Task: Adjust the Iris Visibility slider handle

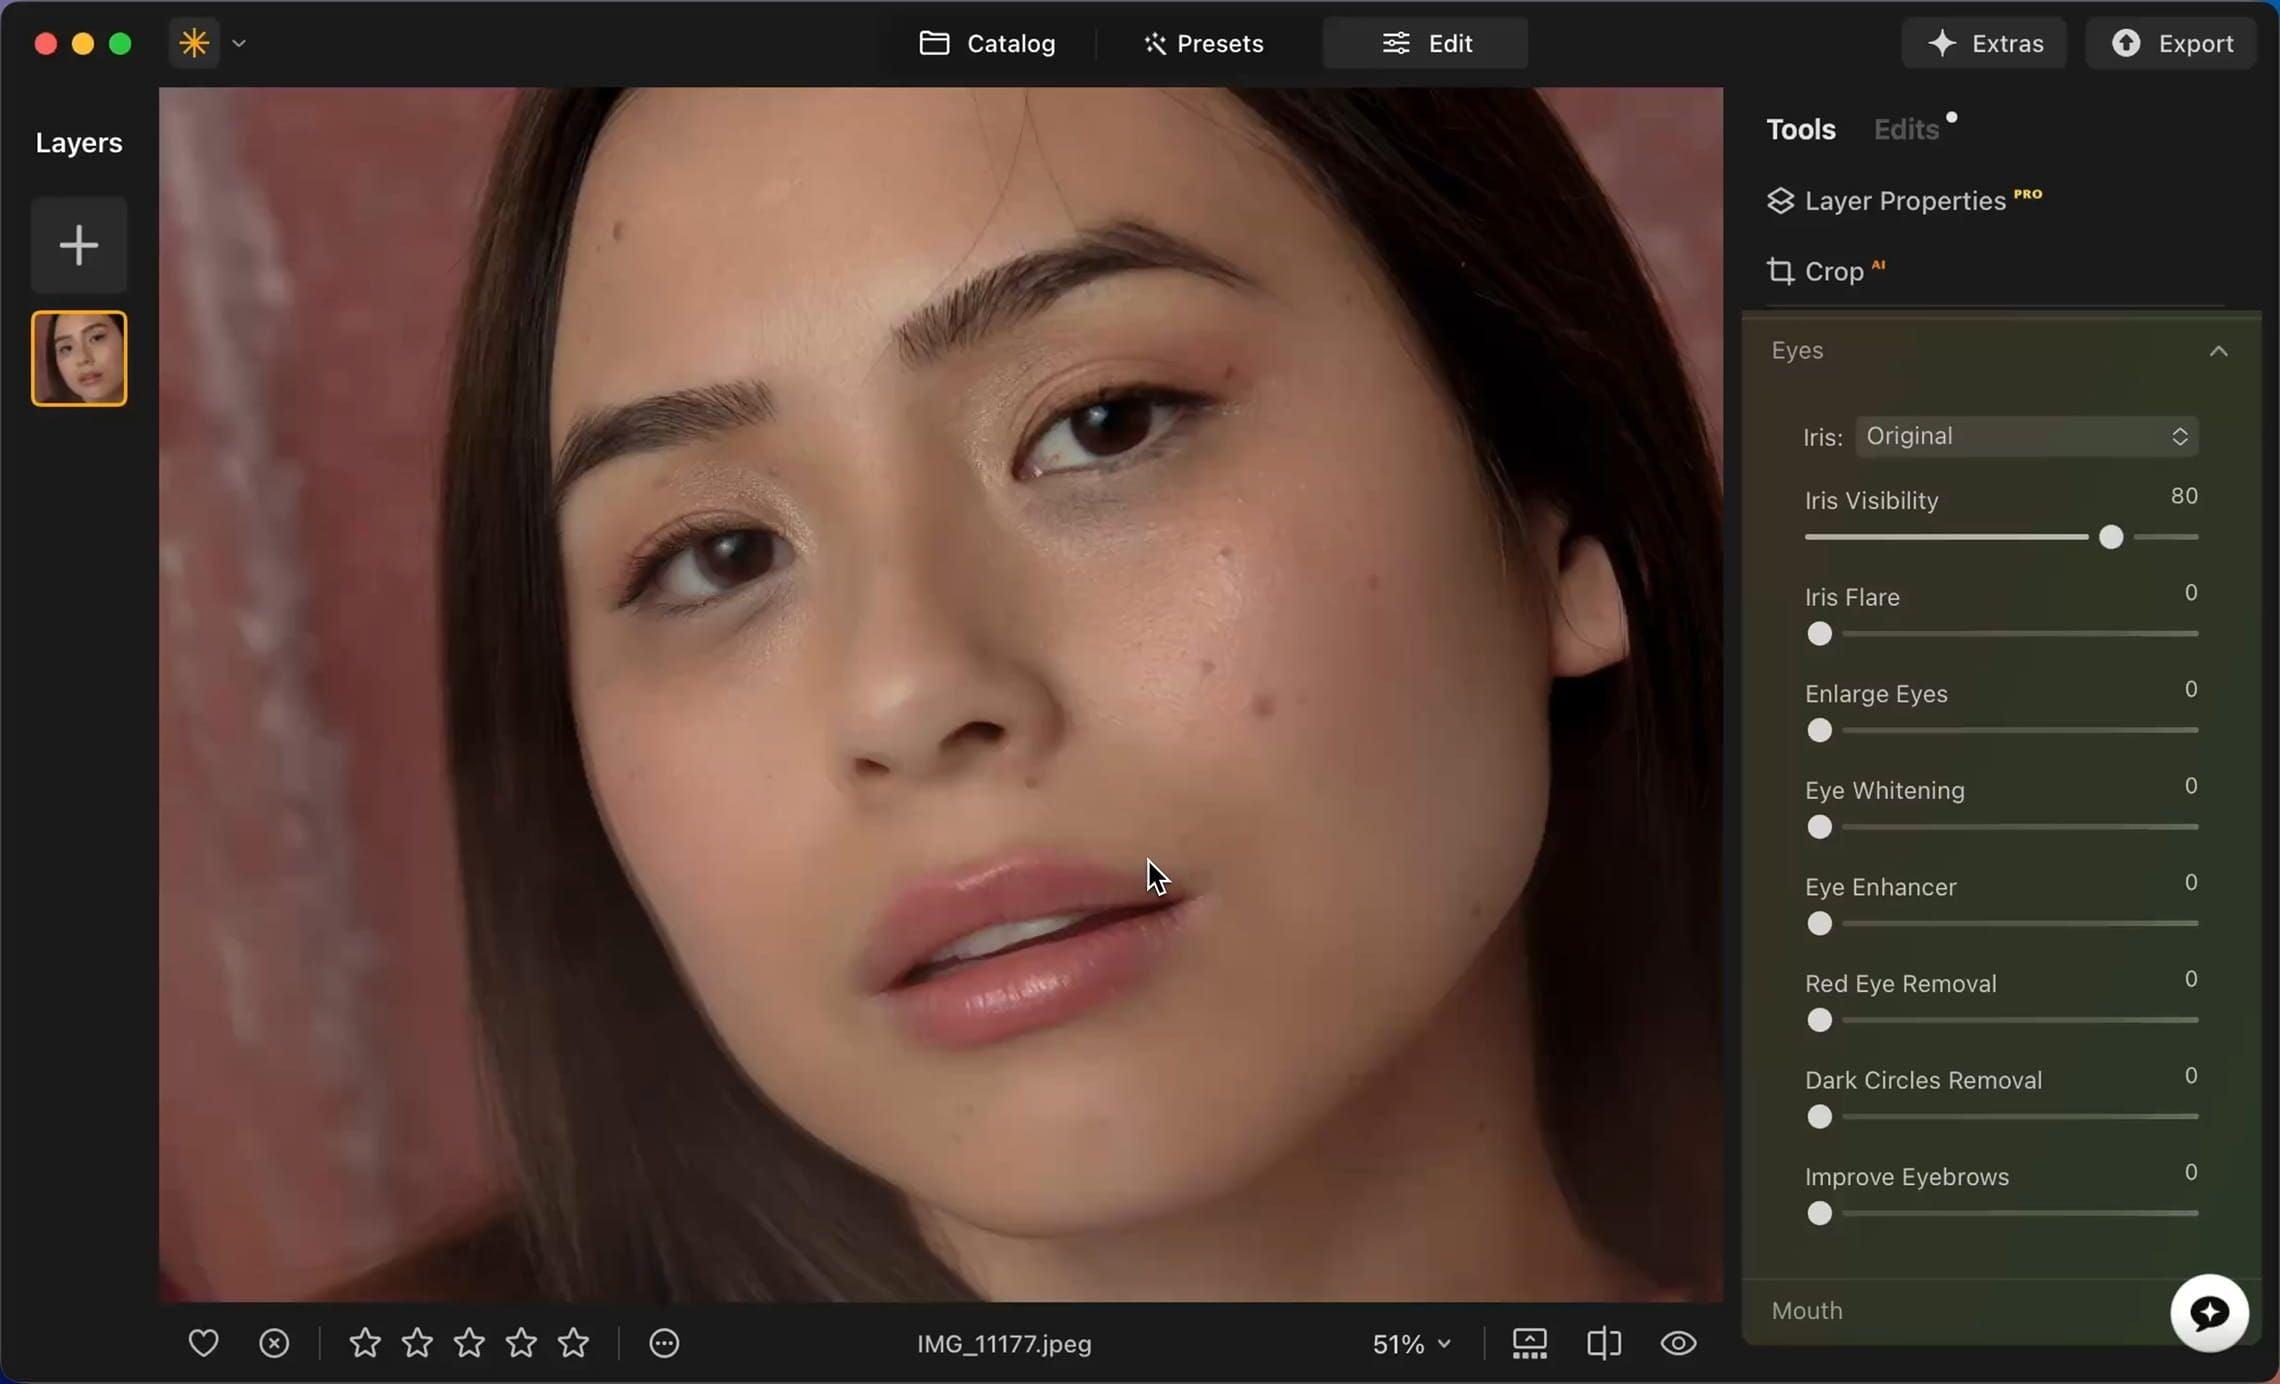Action: pos(2110,537)
